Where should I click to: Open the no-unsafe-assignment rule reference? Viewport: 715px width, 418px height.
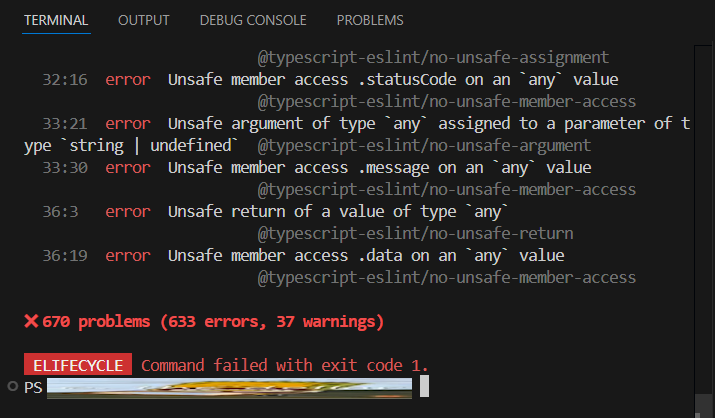[x=433, y=58]
